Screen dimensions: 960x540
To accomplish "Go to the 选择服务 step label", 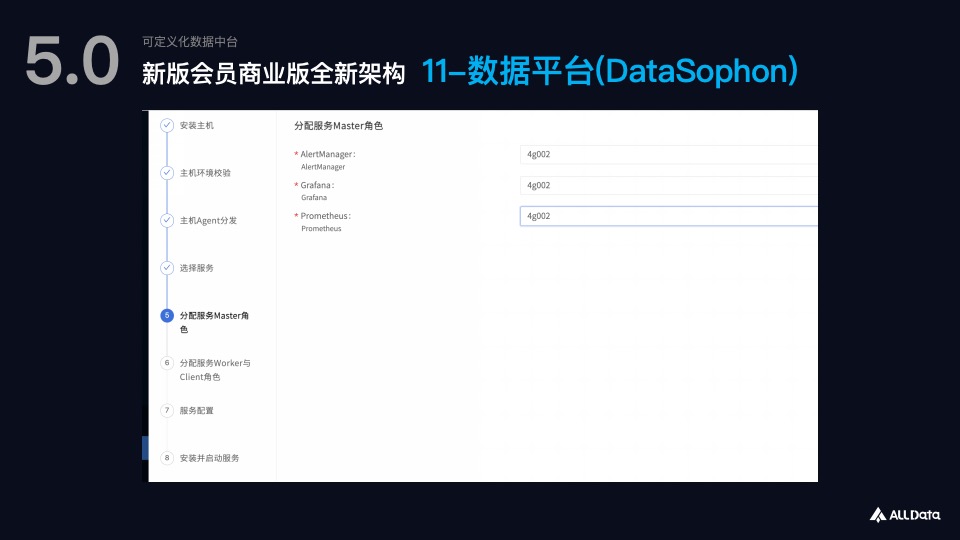I will pos(197,268).
